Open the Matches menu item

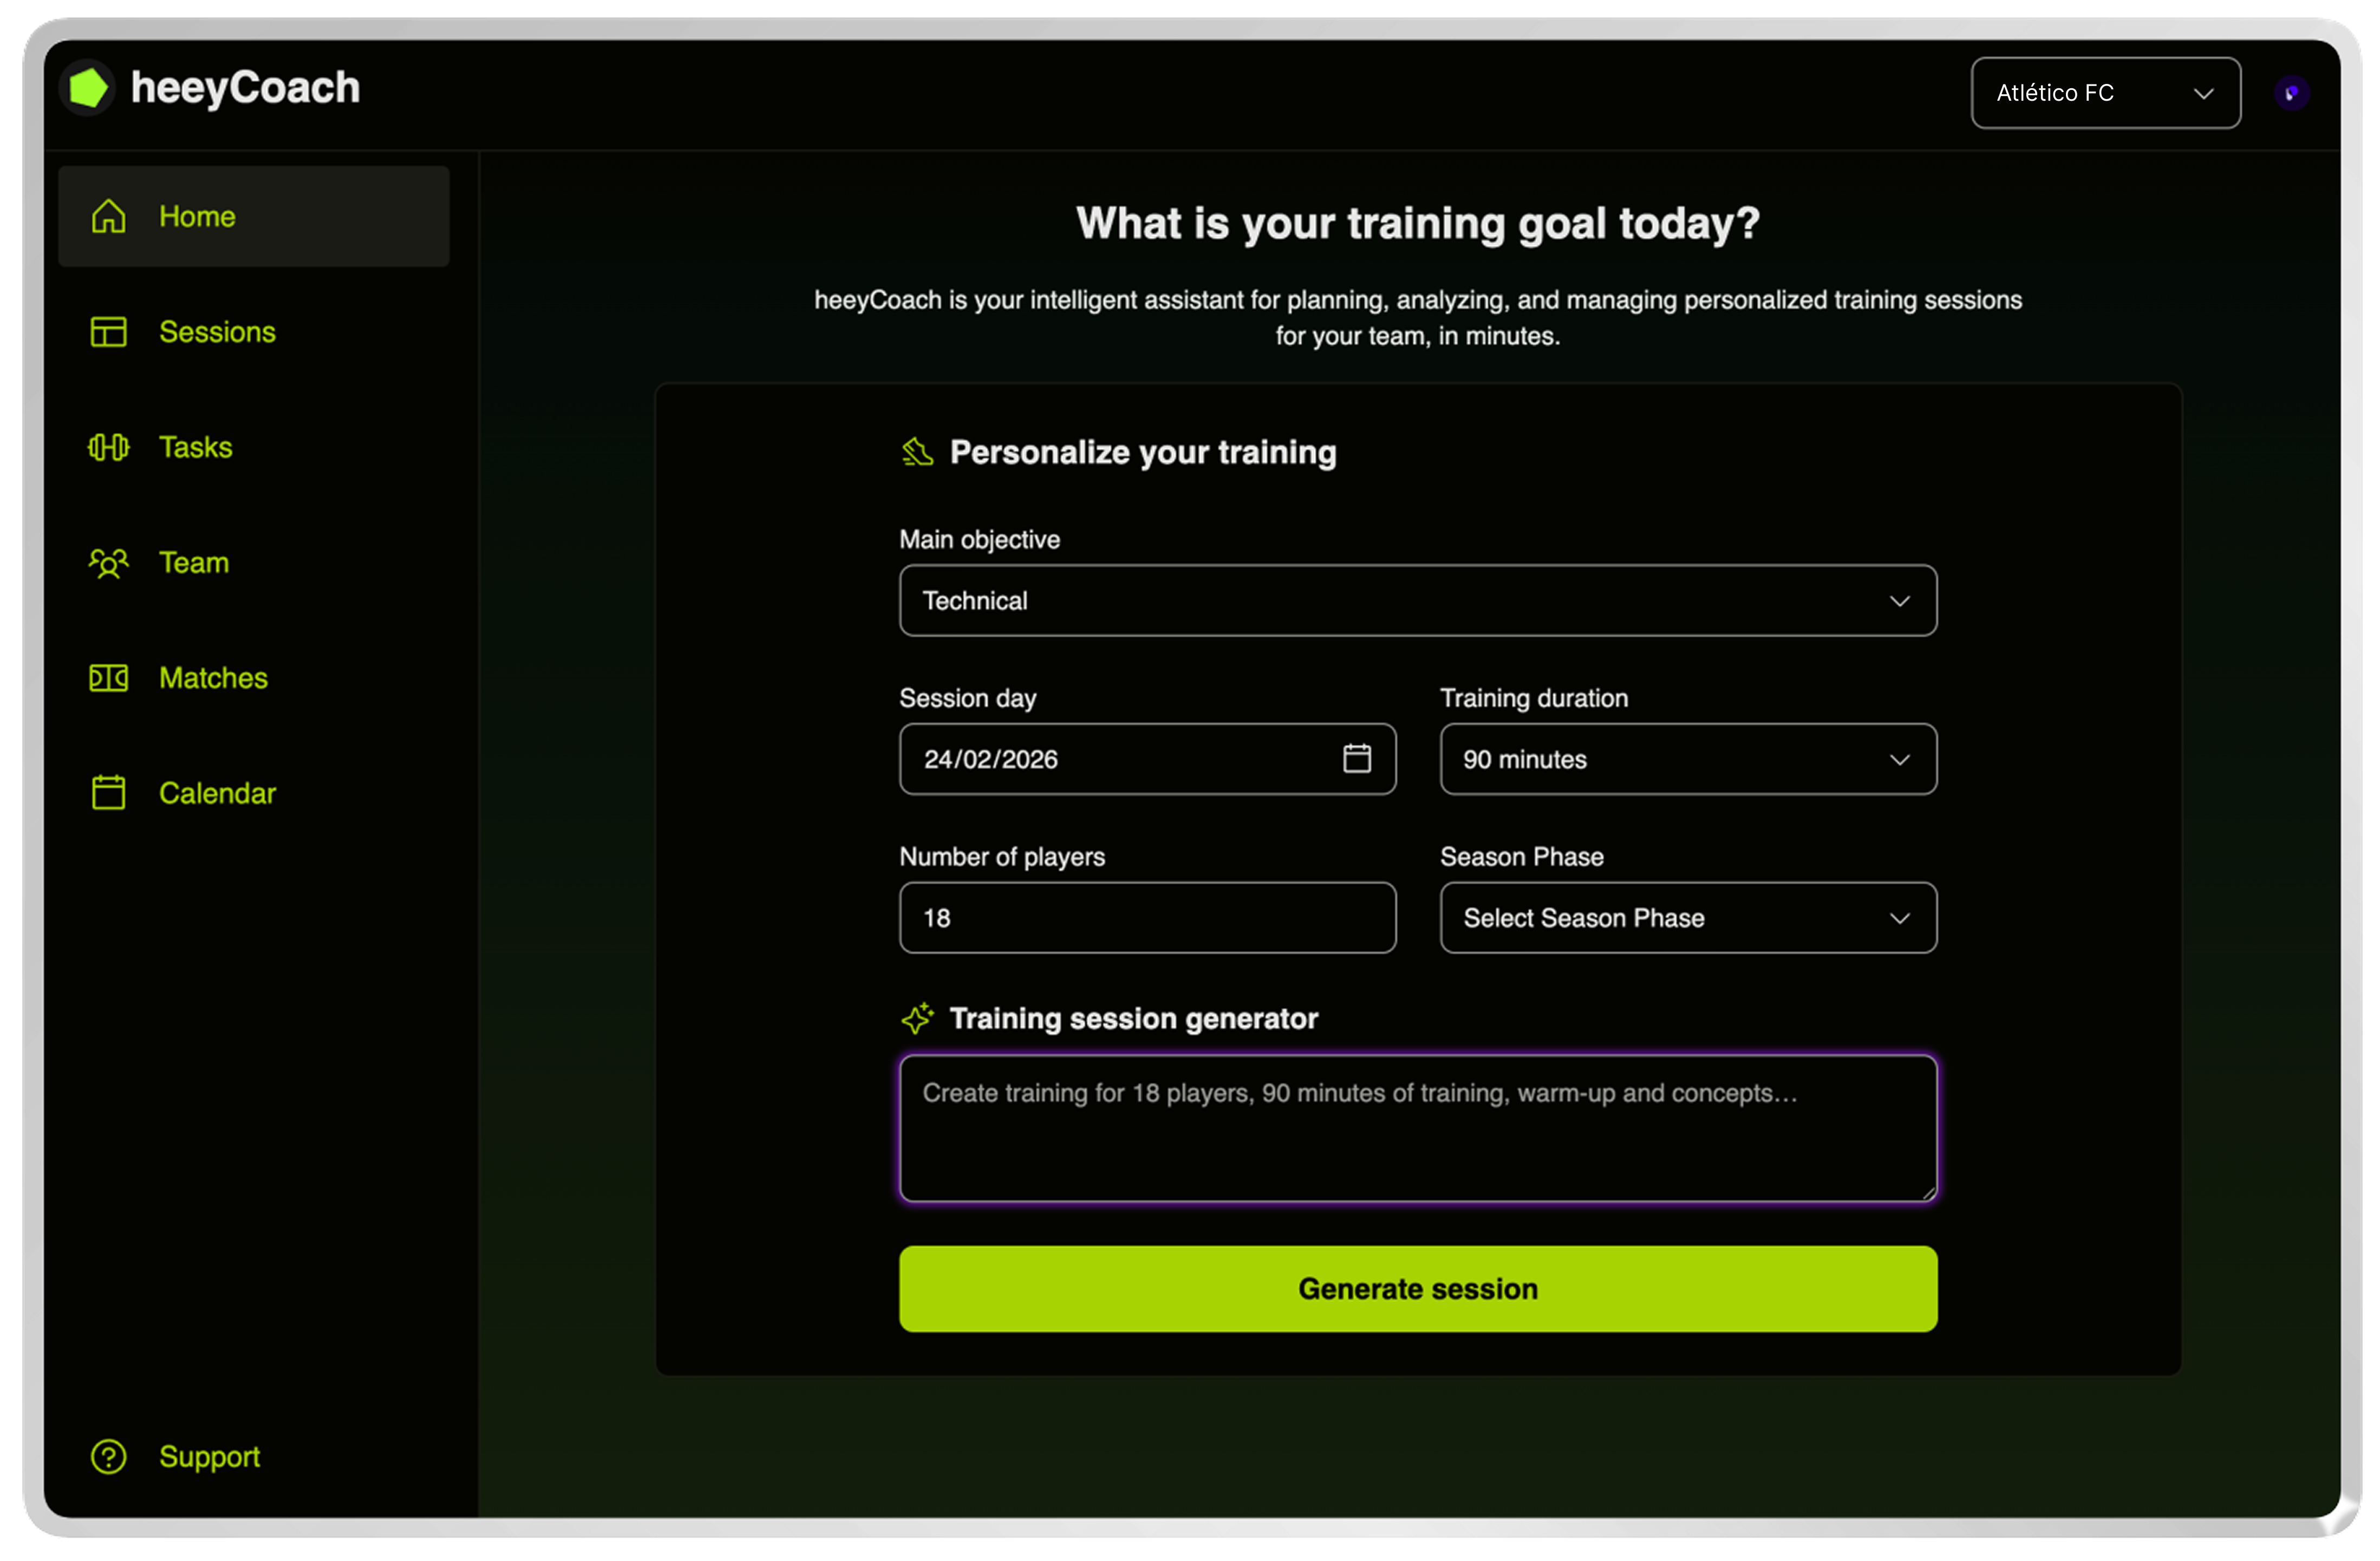[213, 678]
